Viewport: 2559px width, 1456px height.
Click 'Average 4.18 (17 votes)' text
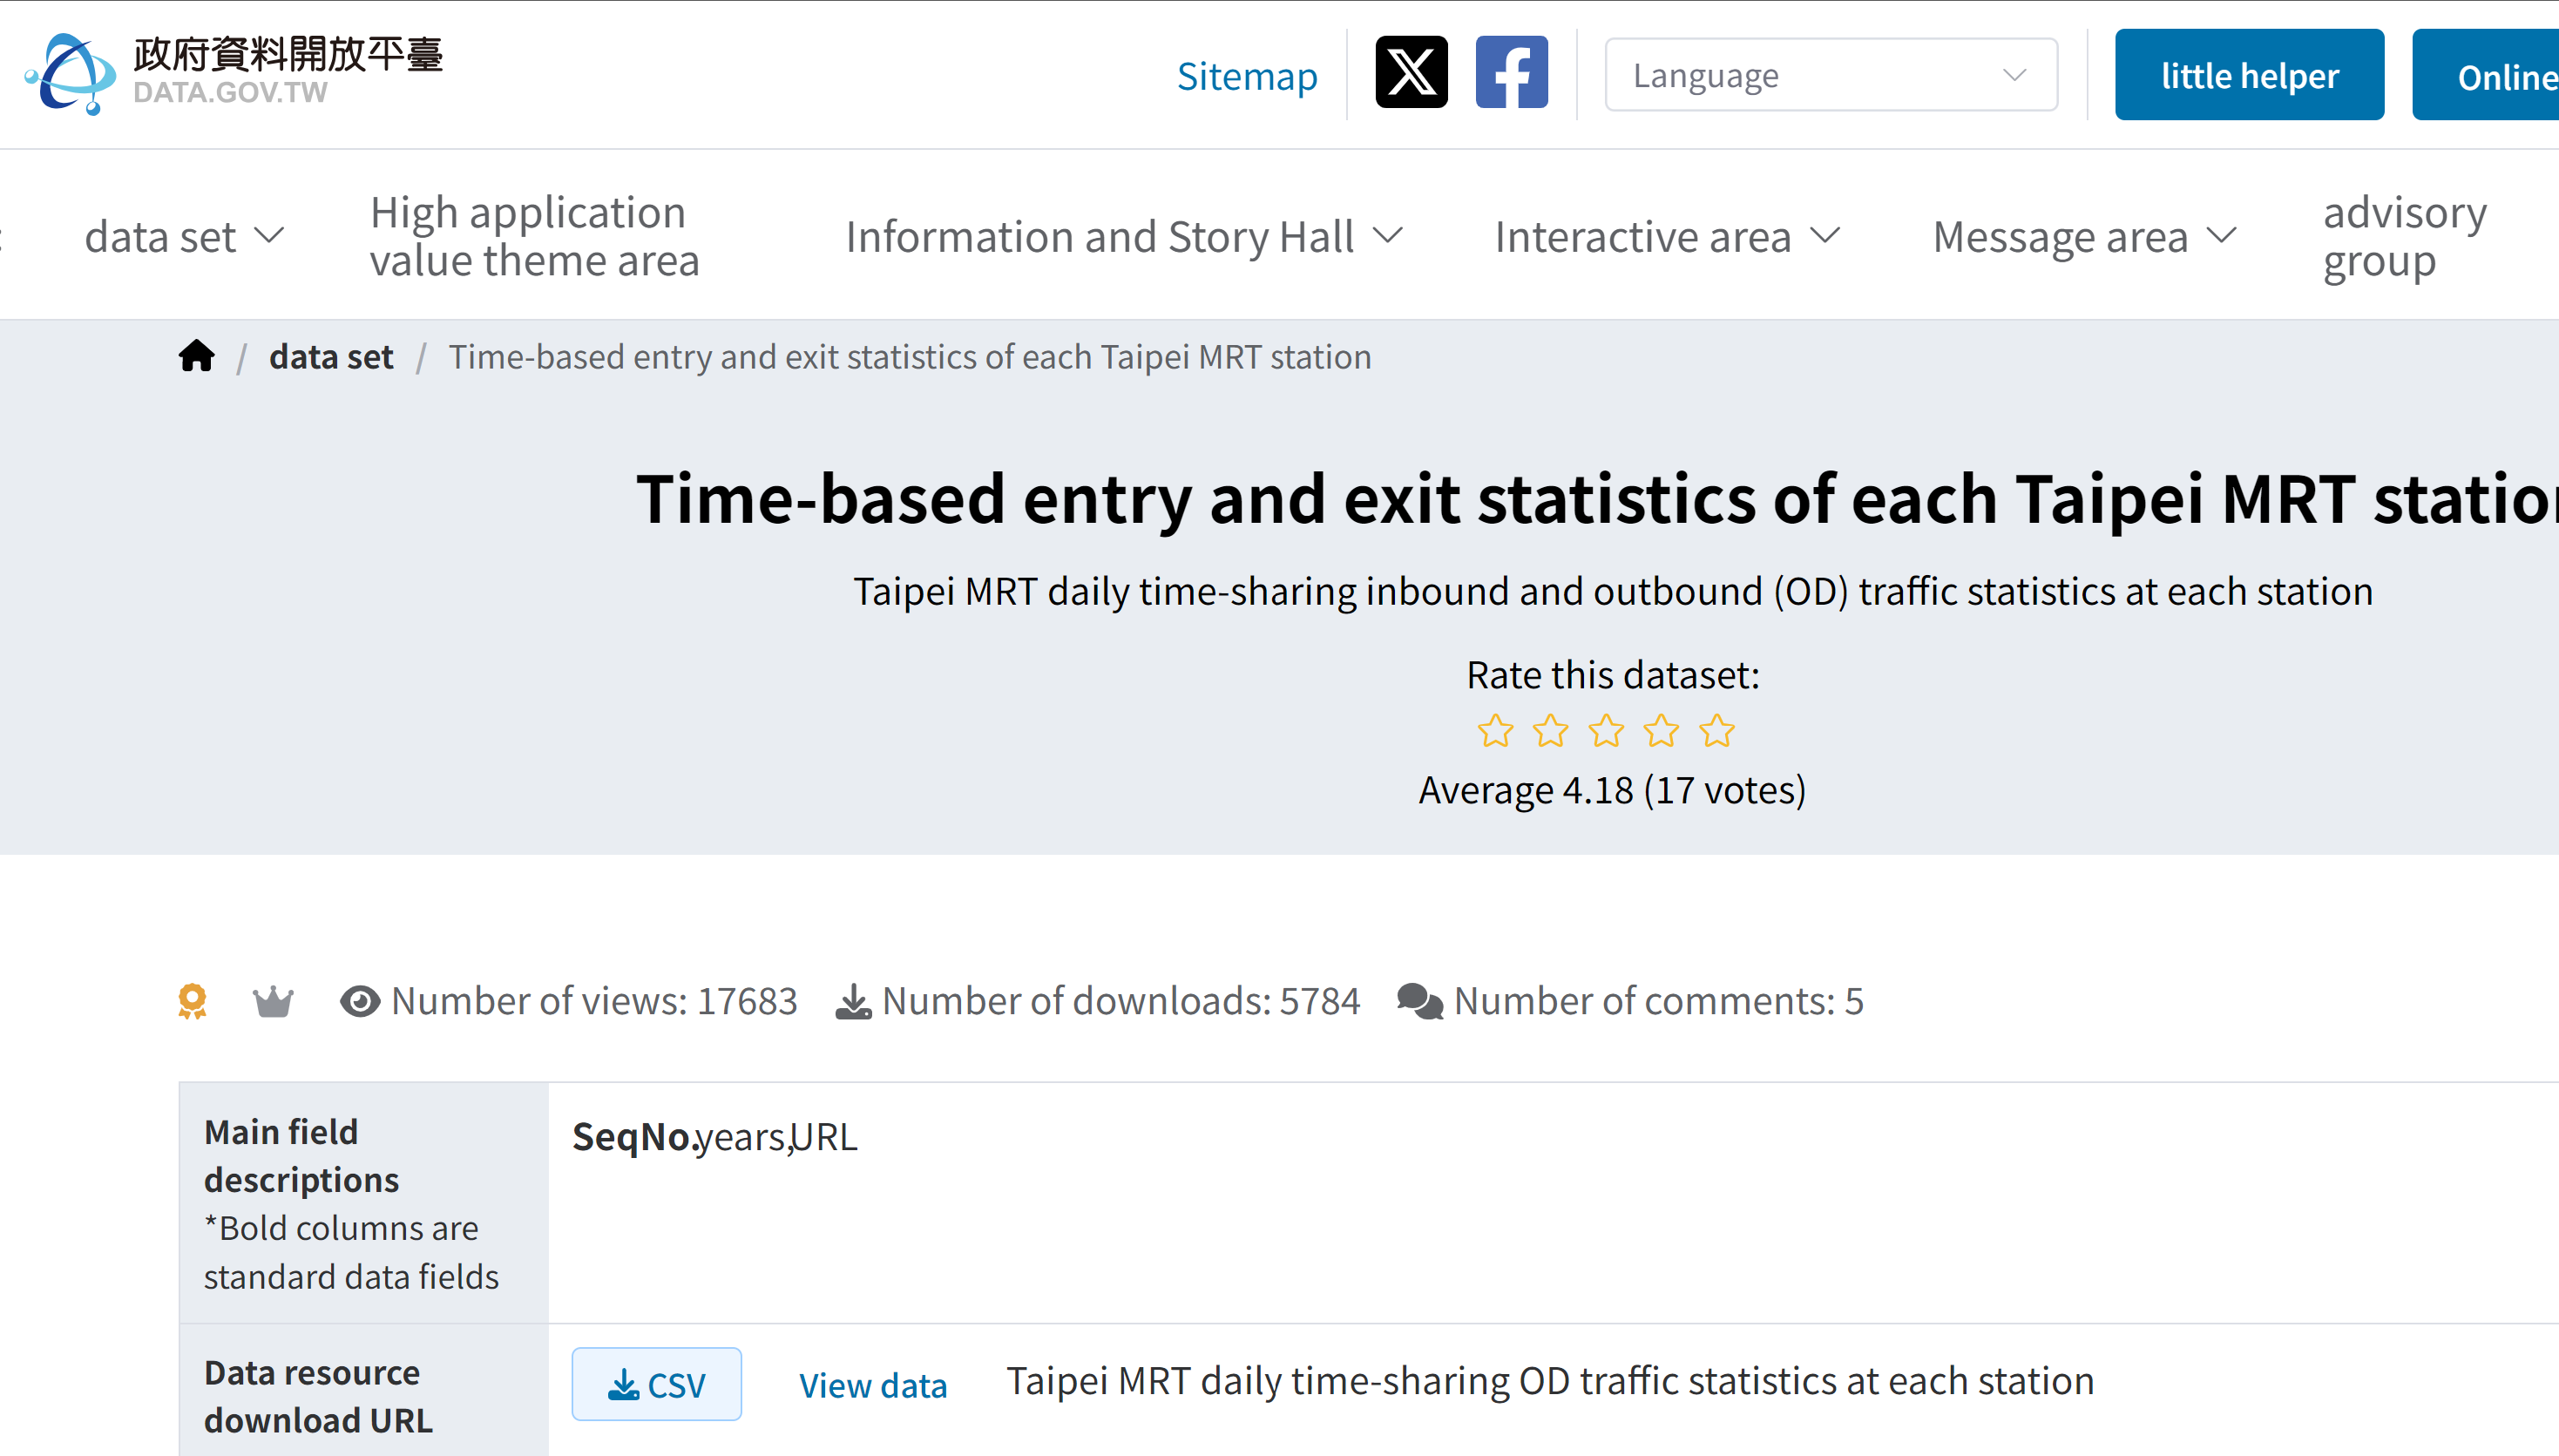[1612, 790]
